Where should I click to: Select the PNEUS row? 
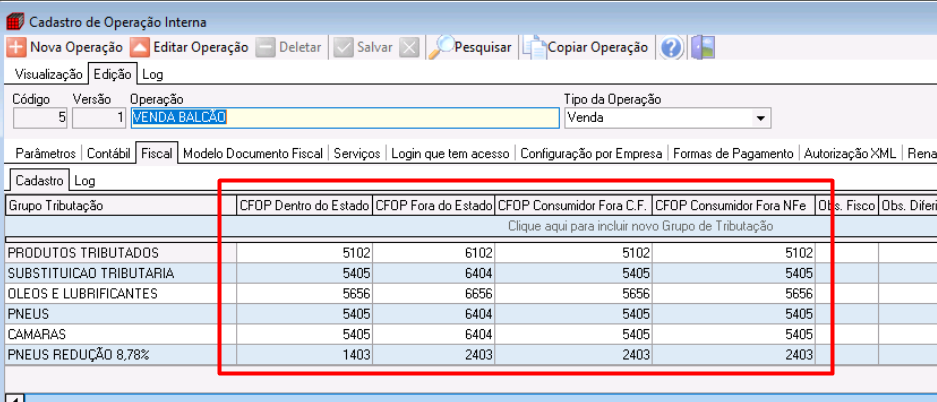(471, 314)
